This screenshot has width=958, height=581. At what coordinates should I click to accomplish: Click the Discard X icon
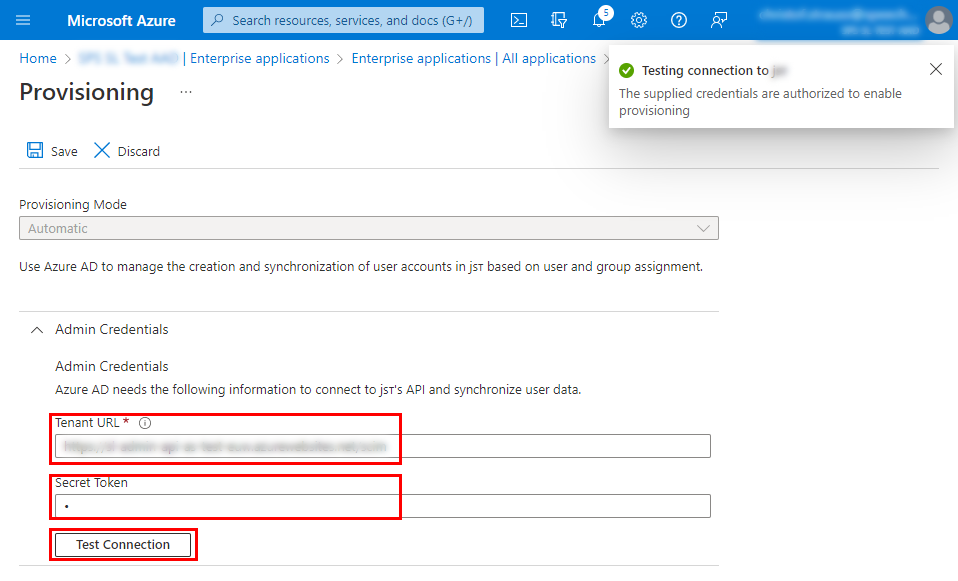point(101,150)
